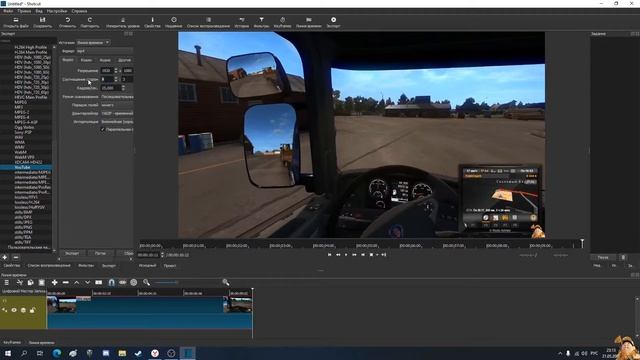
Task: Zoom in the timeline with magnifier
Action: click(x=225, y=282)
